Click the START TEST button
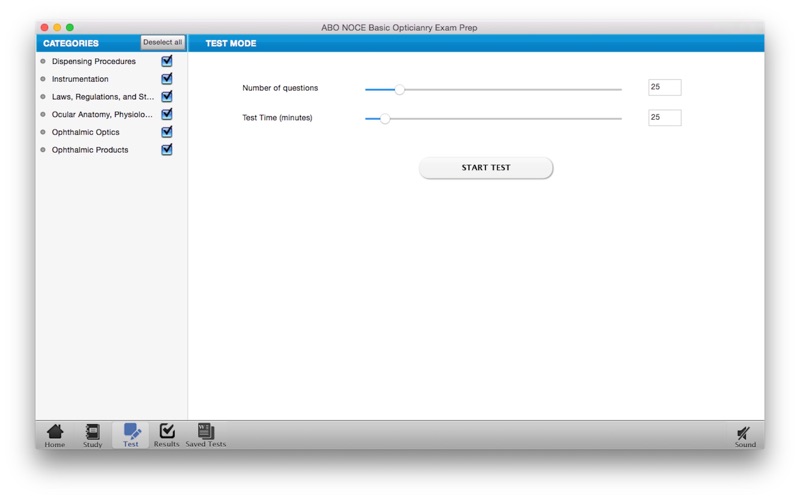The width and height of the screenshot is (800, 500). tap(486, 168)
